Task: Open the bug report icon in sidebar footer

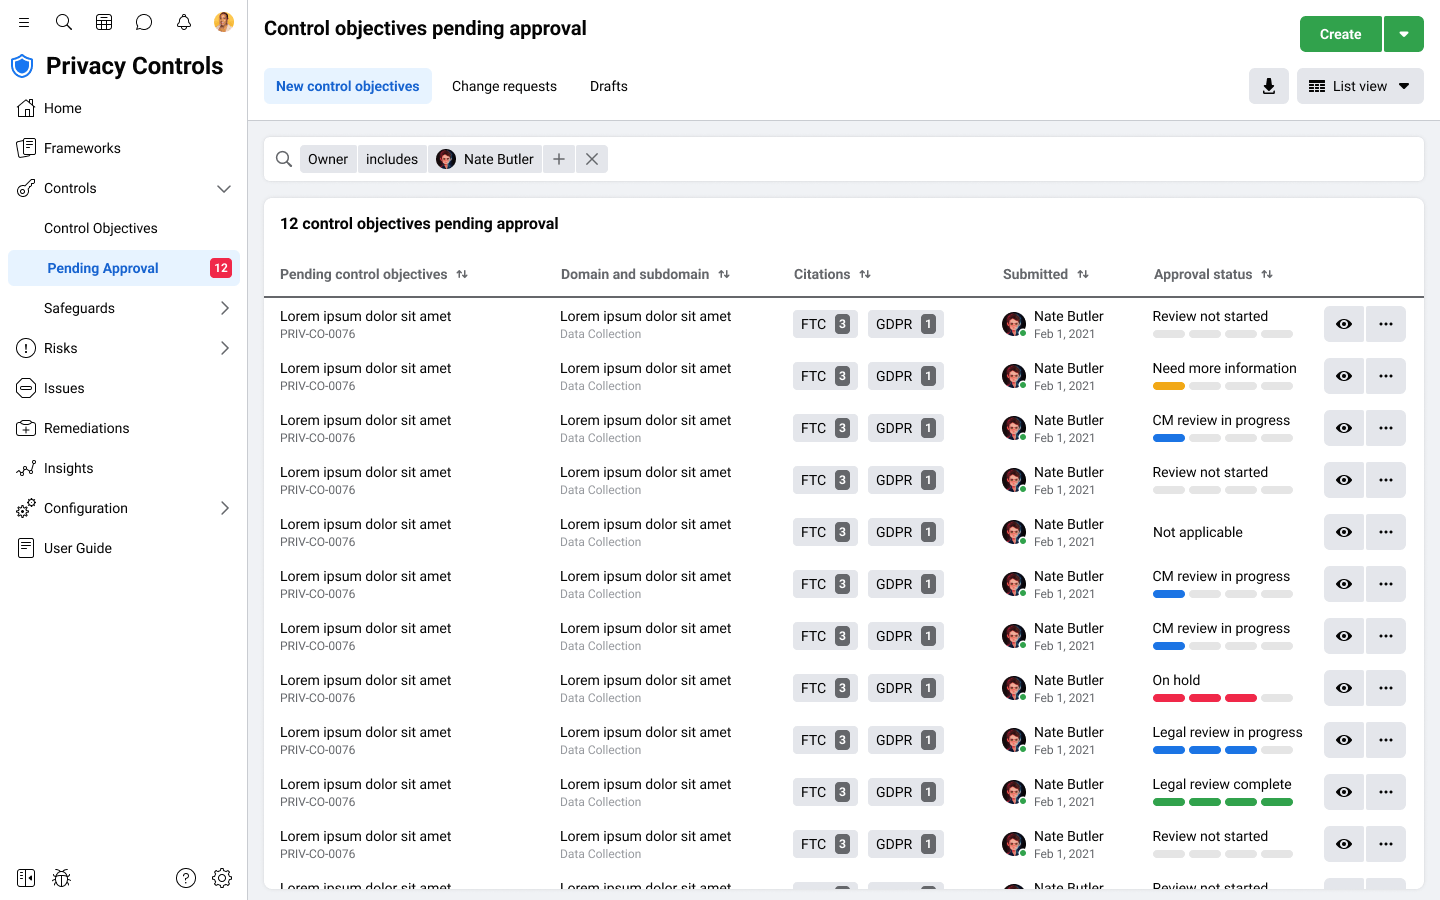Action: (x=62, y=878)
